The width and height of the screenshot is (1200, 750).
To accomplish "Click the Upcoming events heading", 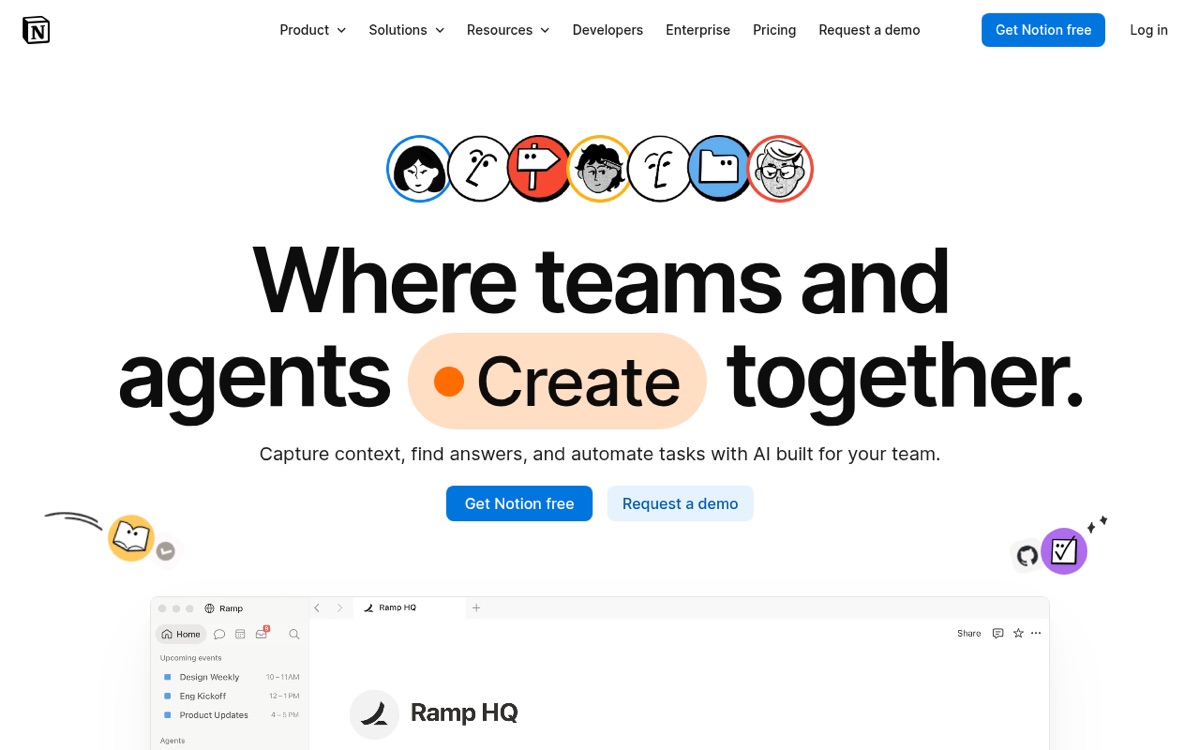I will pos(191,658).
